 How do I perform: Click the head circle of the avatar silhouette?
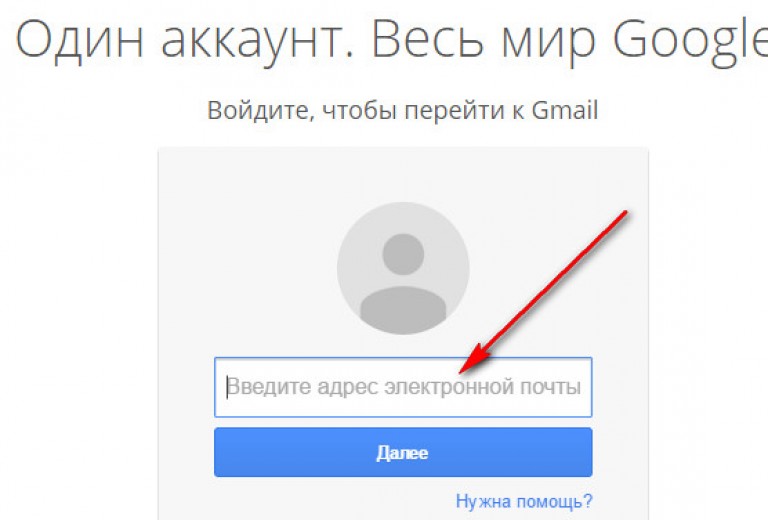[x=403, y=255]
